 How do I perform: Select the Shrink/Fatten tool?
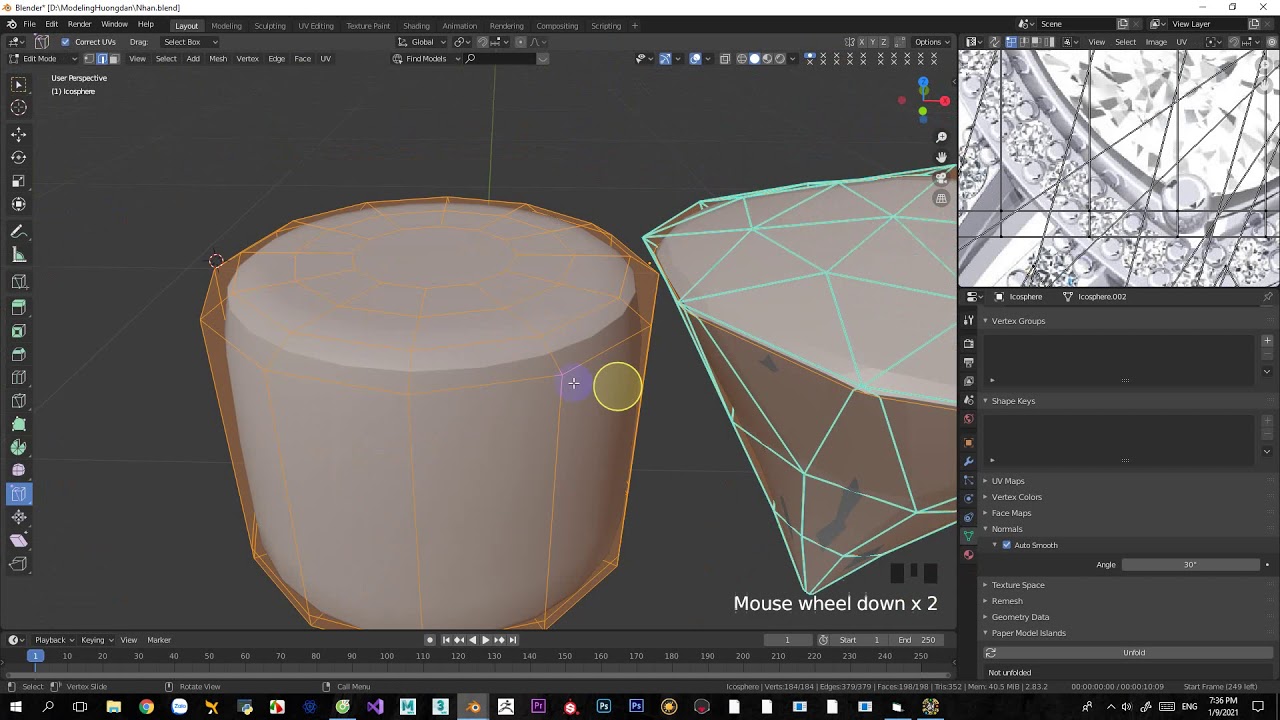[x=19, y=517]
